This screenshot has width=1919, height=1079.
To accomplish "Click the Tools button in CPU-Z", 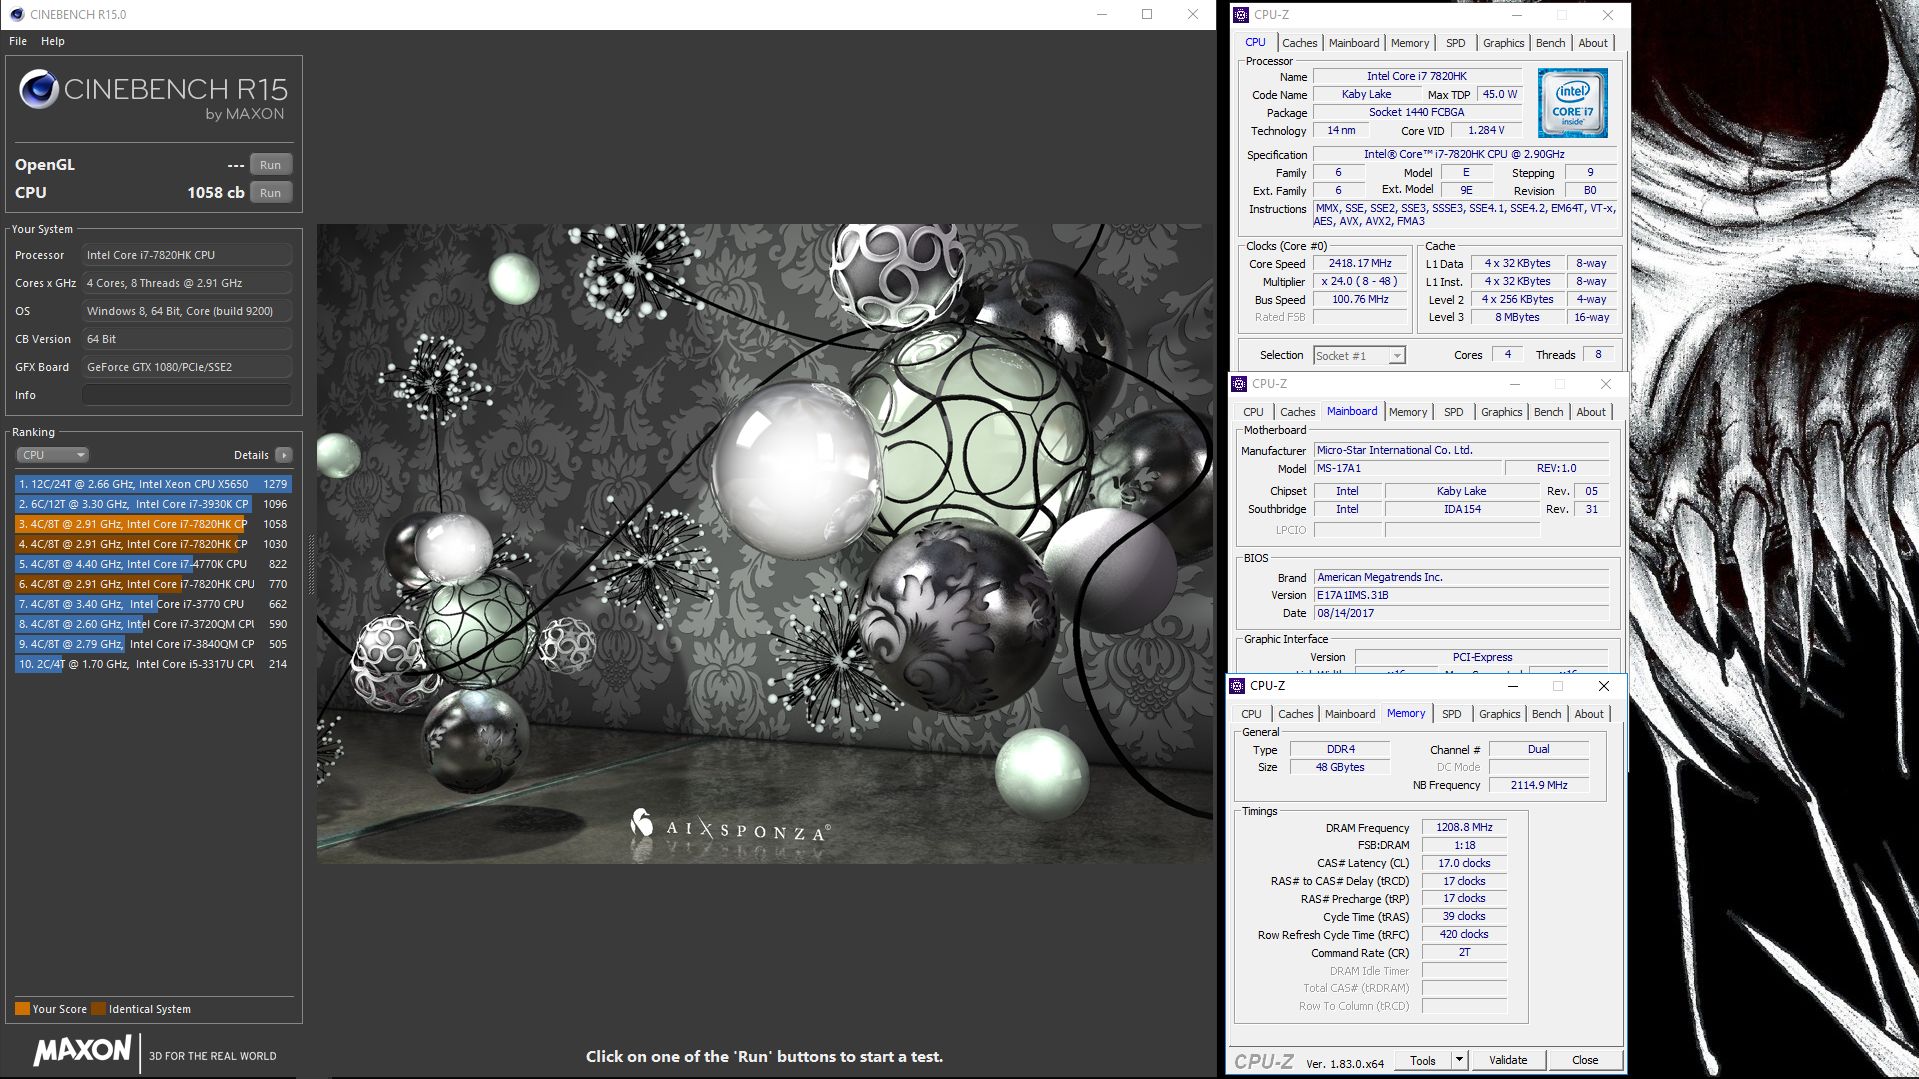I will 1423,1060.
